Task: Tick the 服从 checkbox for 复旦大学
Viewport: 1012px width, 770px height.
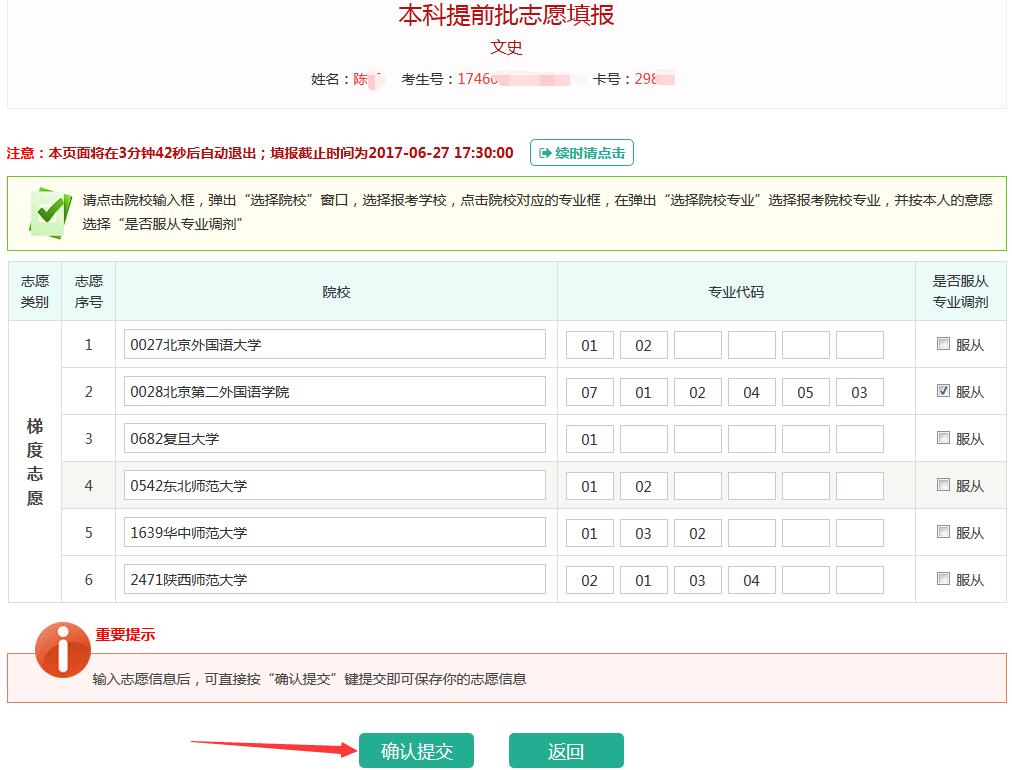Action: tap(943, 438)
